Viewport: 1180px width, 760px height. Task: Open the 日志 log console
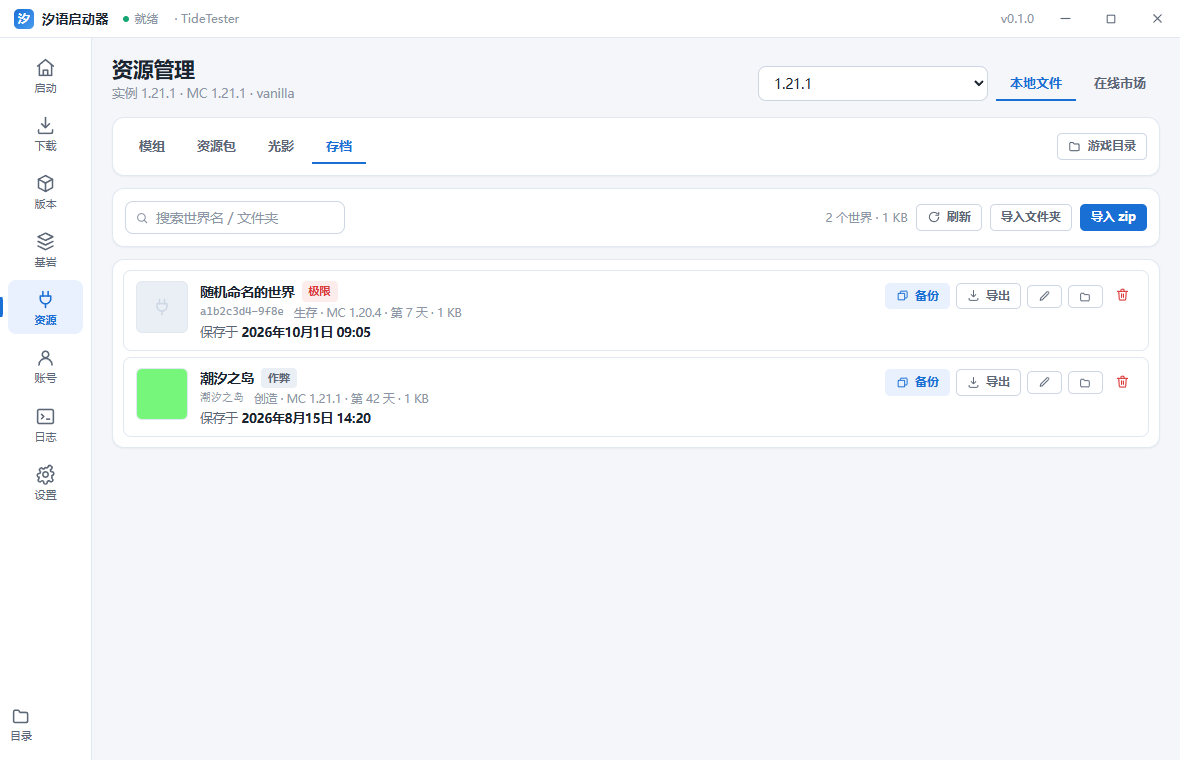[x=45, y=424]
